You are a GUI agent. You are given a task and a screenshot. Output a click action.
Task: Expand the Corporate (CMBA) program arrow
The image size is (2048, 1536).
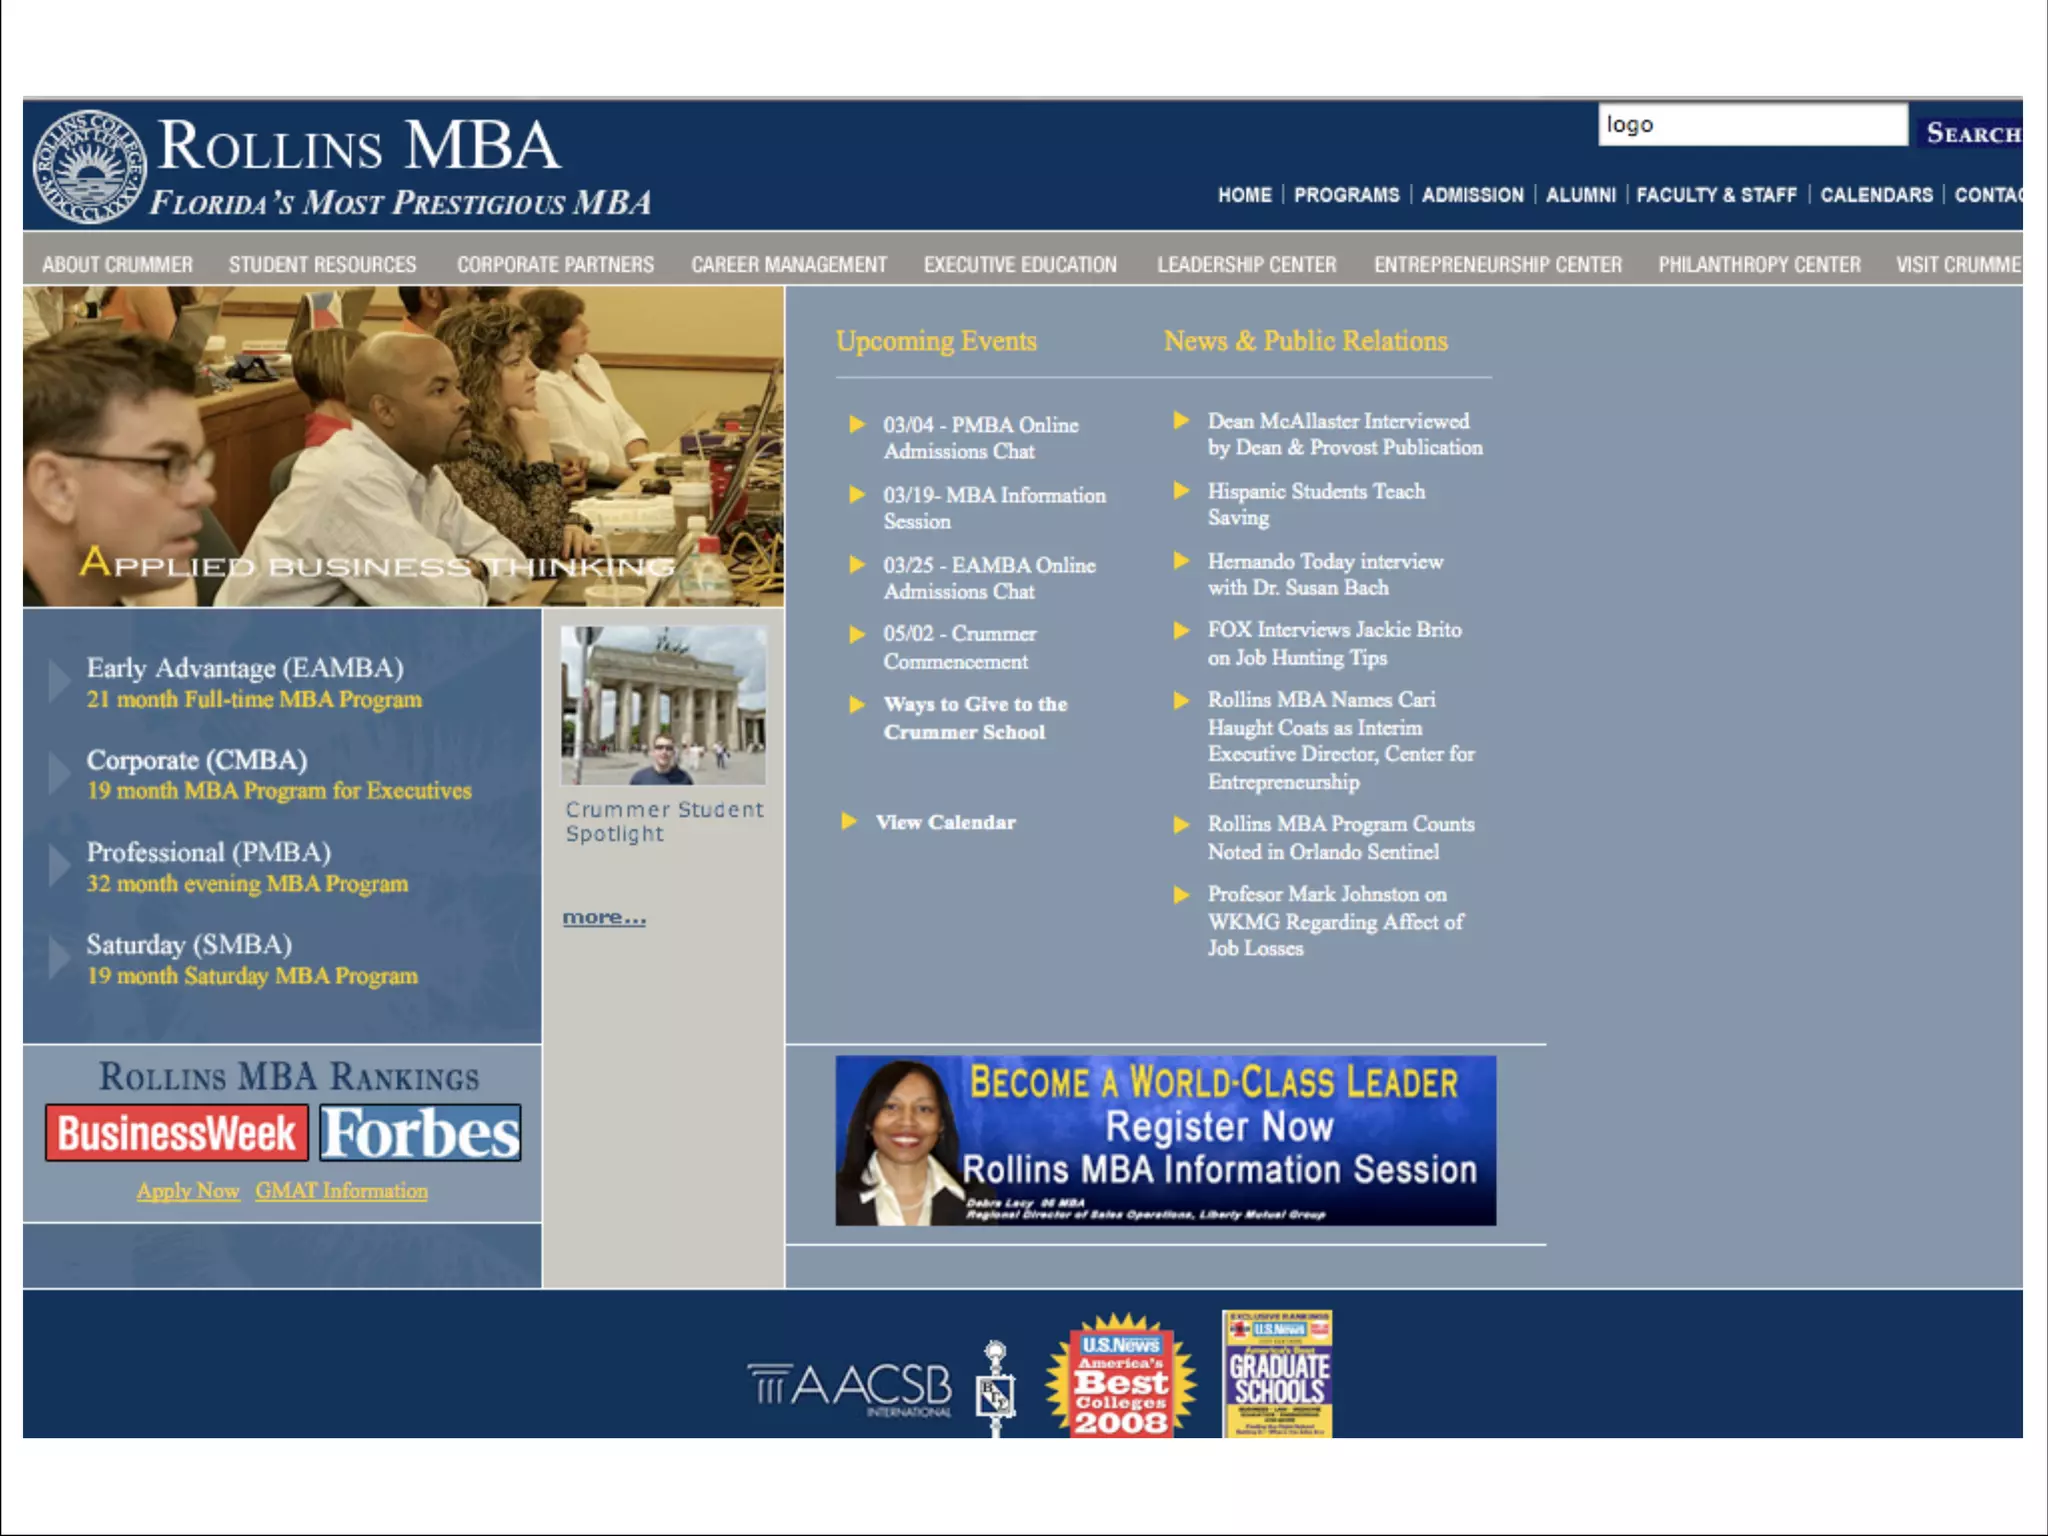(58, 773)
